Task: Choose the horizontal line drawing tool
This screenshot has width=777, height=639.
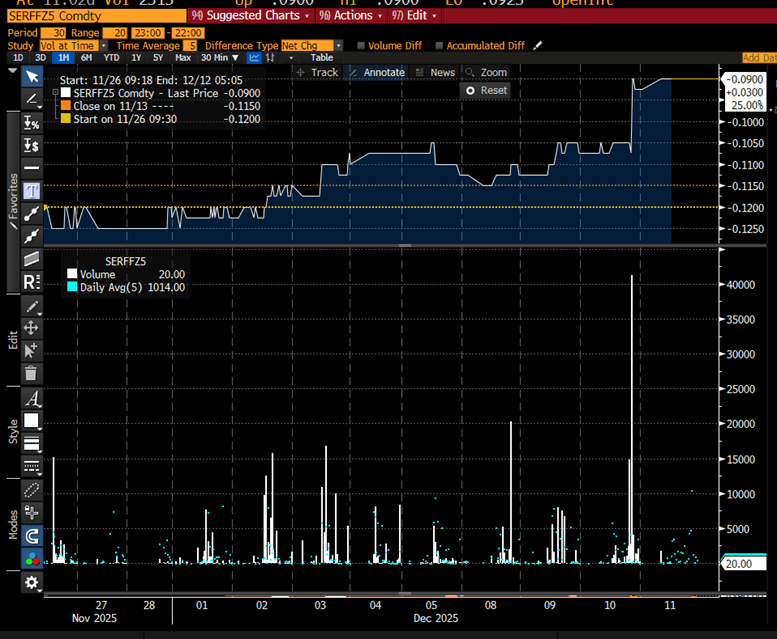Action: click(x=31, y=167)
